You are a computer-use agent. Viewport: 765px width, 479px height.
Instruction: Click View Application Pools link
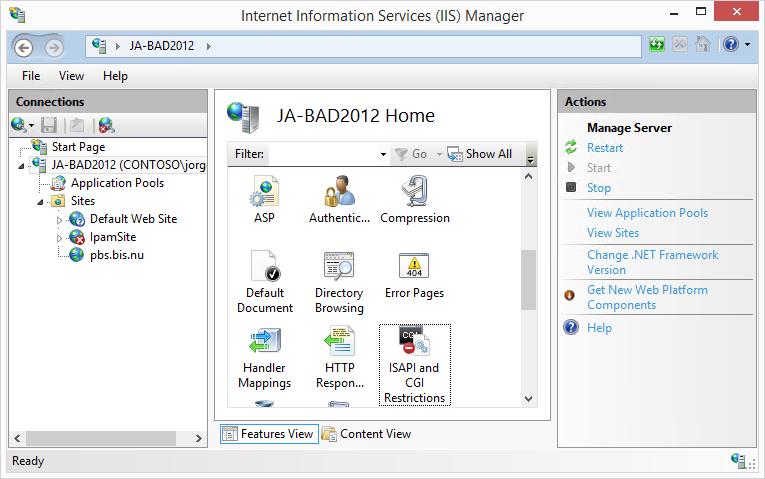click(x=647, y=213)
